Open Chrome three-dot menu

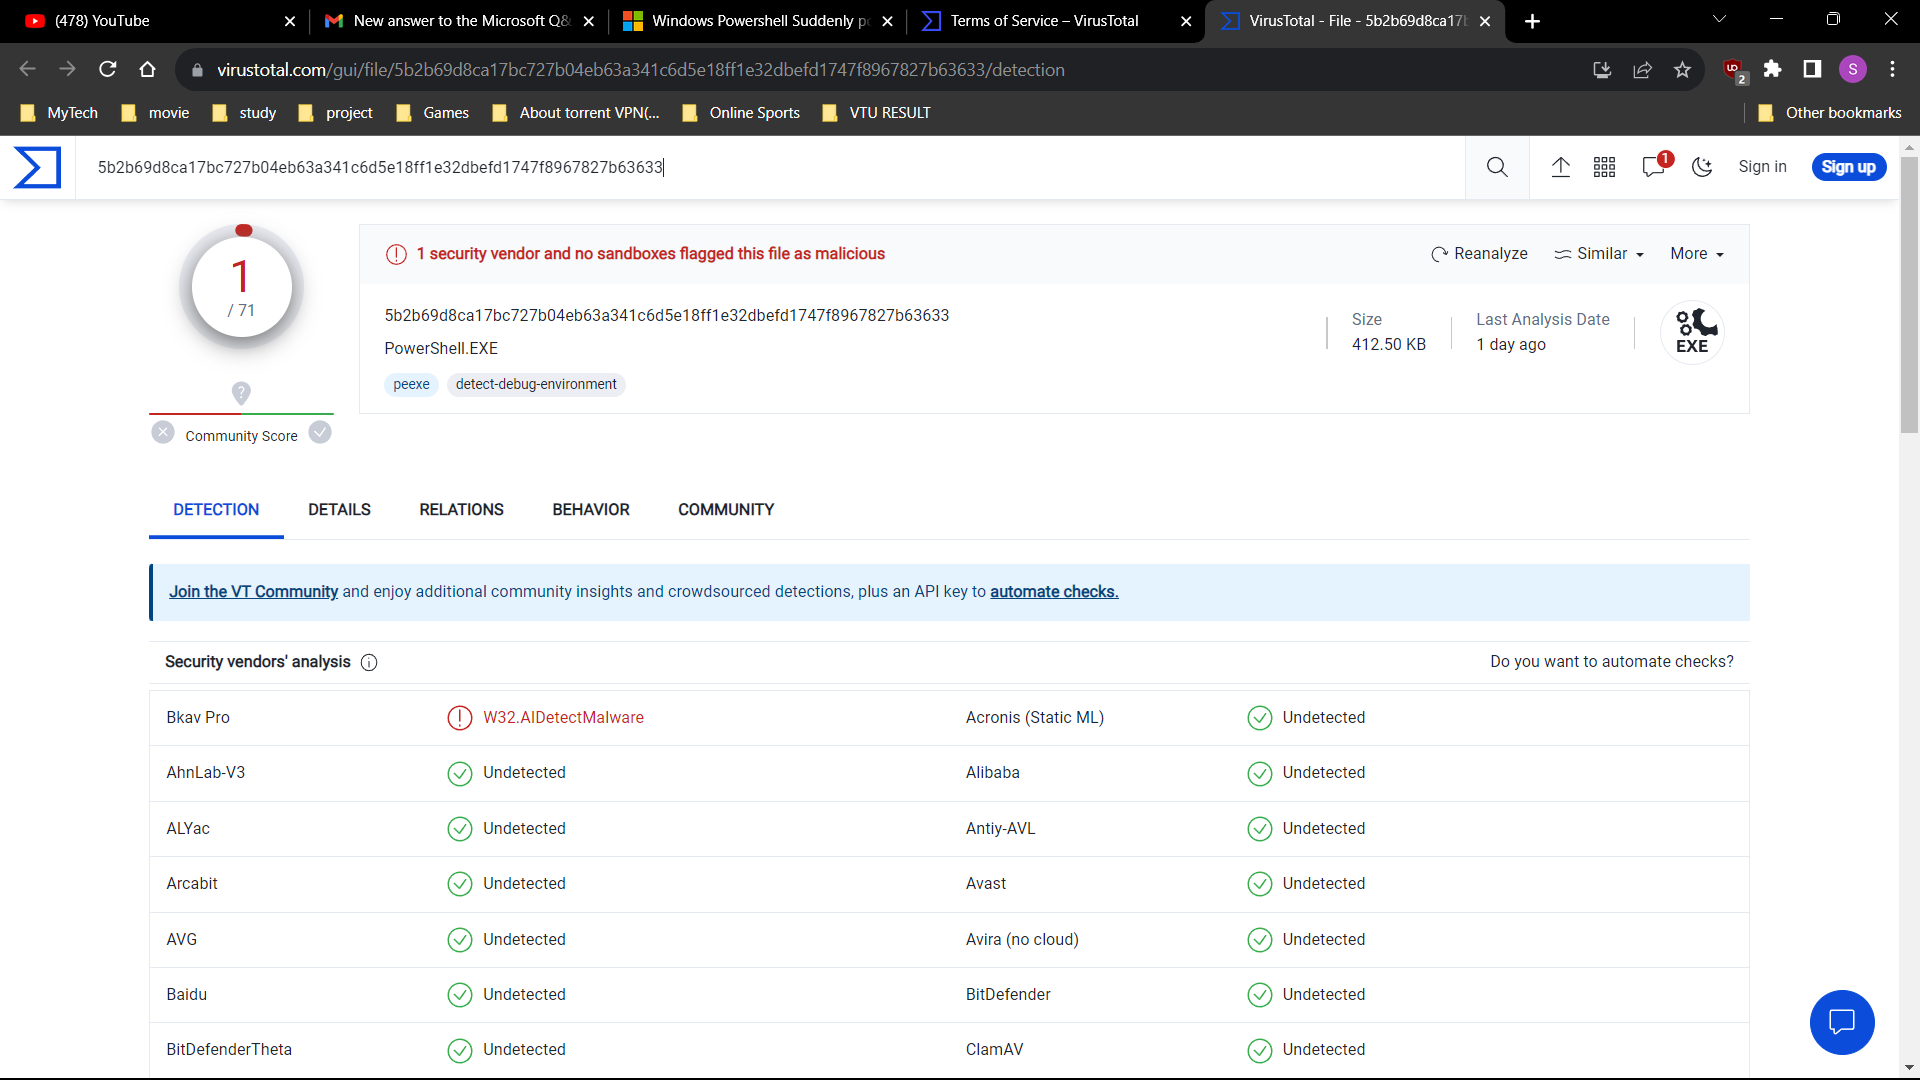click(1892, 69)
